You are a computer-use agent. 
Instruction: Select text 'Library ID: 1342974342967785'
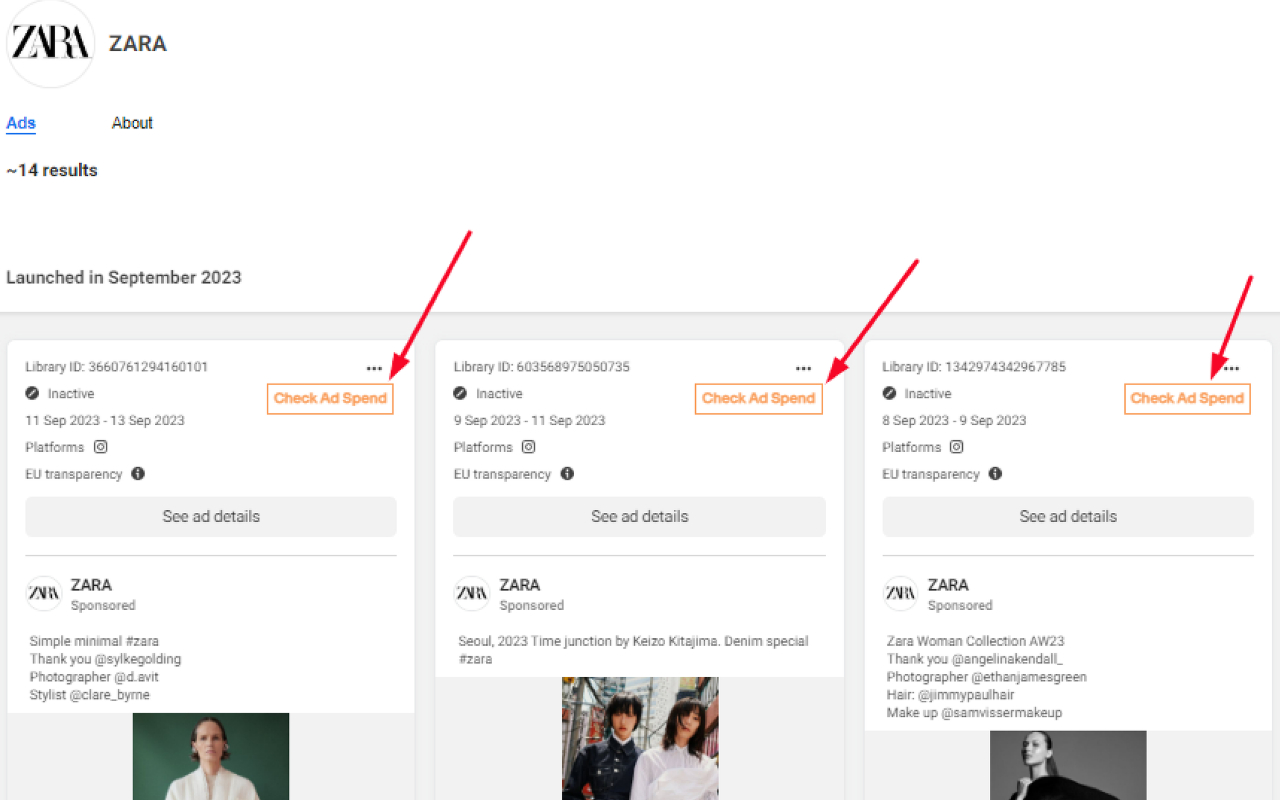[x=974, y=367]
